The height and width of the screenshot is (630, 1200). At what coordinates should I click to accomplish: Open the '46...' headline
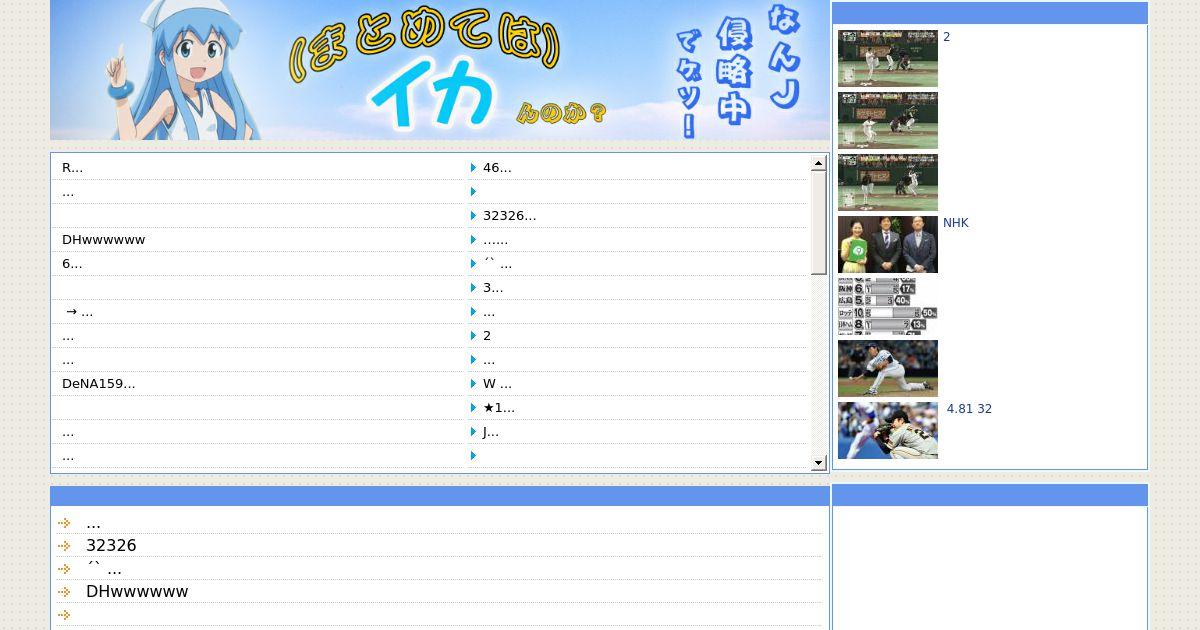pos(497,168)
